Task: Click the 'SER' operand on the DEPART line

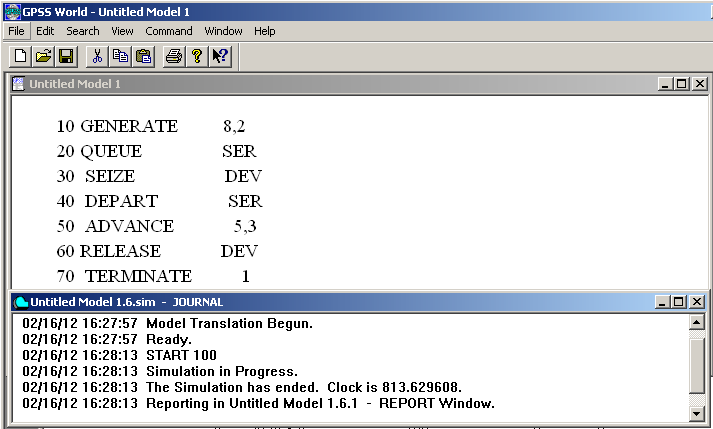Action: [x=245, y=201]
